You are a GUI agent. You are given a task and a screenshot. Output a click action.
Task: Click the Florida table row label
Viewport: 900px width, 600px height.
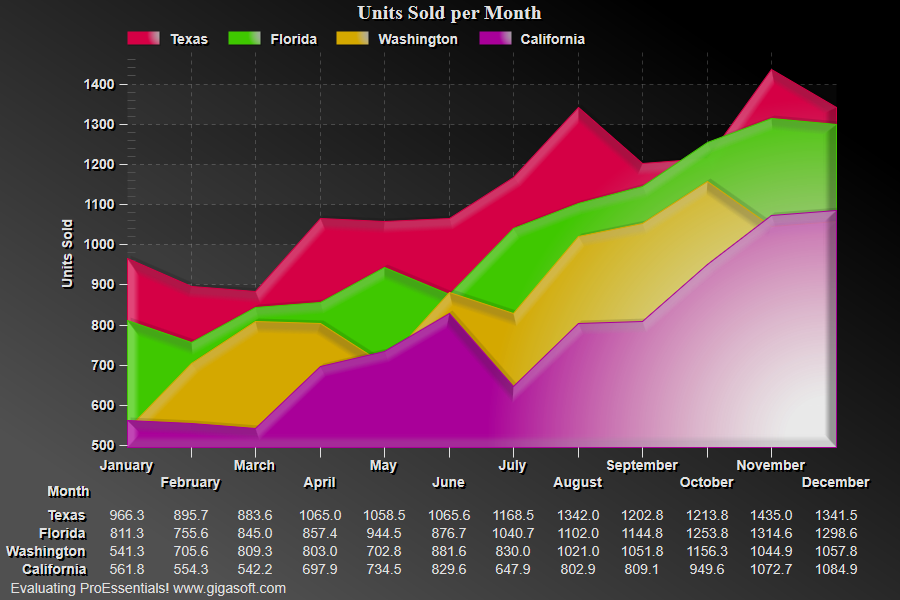coord(62,534)
